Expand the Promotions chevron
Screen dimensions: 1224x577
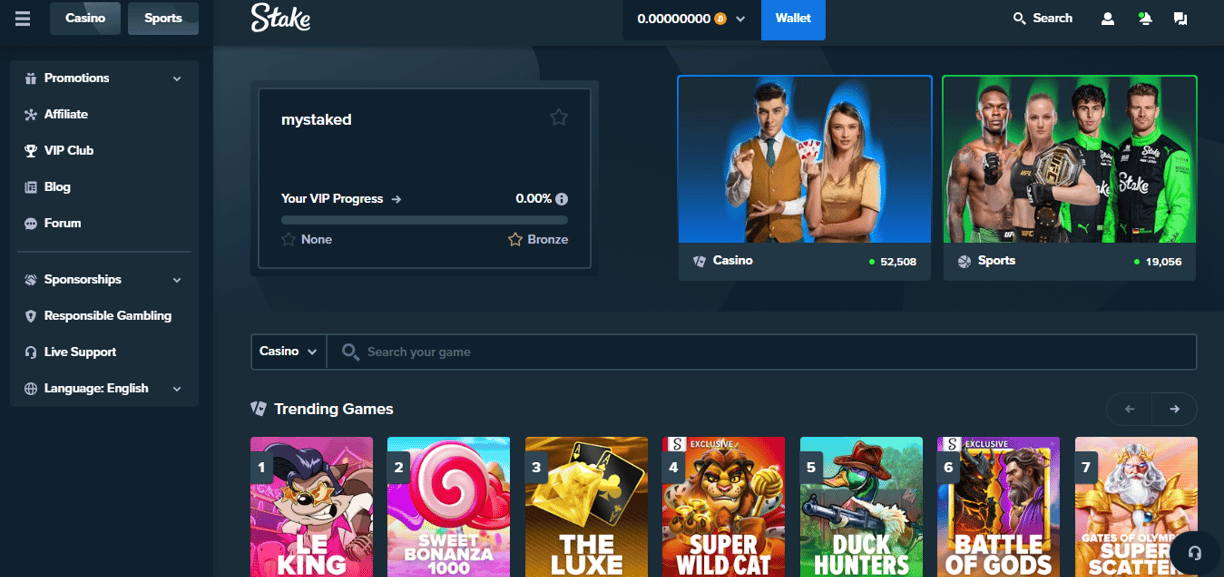[177, 79]
